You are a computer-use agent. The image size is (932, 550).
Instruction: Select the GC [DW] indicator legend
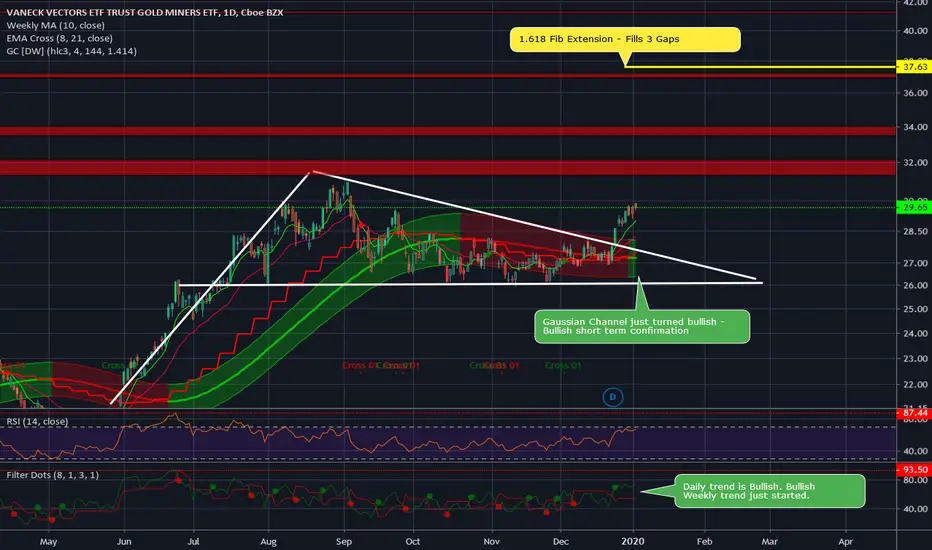(x=71, y=51)
